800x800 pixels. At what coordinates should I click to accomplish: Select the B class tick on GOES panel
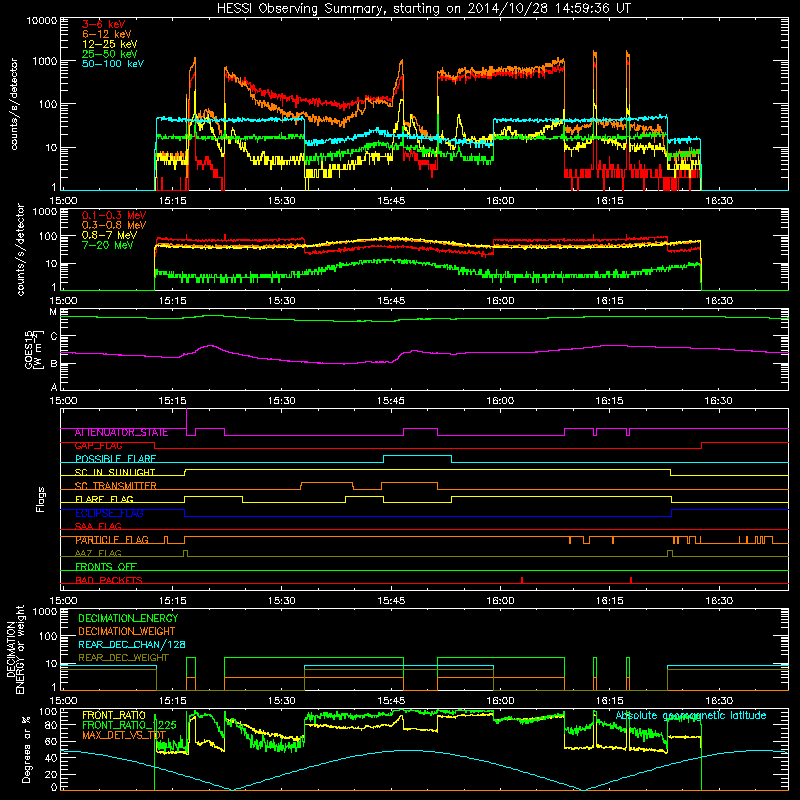(54, 364)
